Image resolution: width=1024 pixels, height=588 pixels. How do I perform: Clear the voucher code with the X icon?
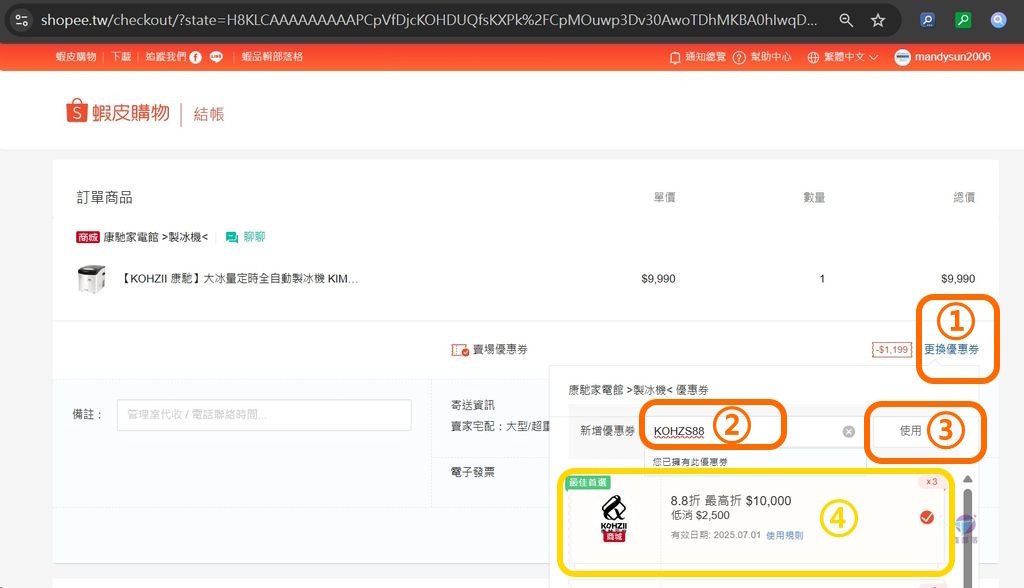click(x=848, y=431)
